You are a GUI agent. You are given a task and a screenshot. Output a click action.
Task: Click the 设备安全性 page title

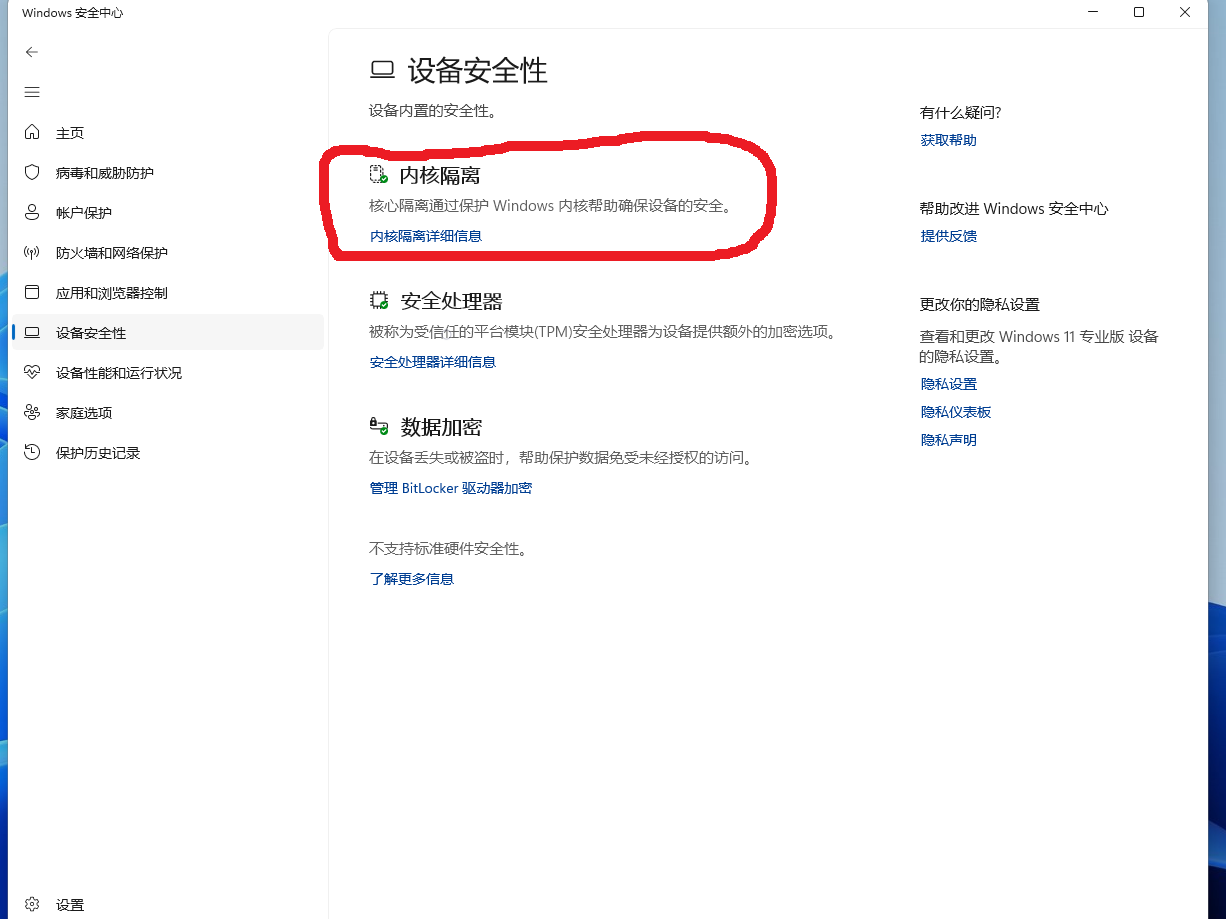[478, 70]
